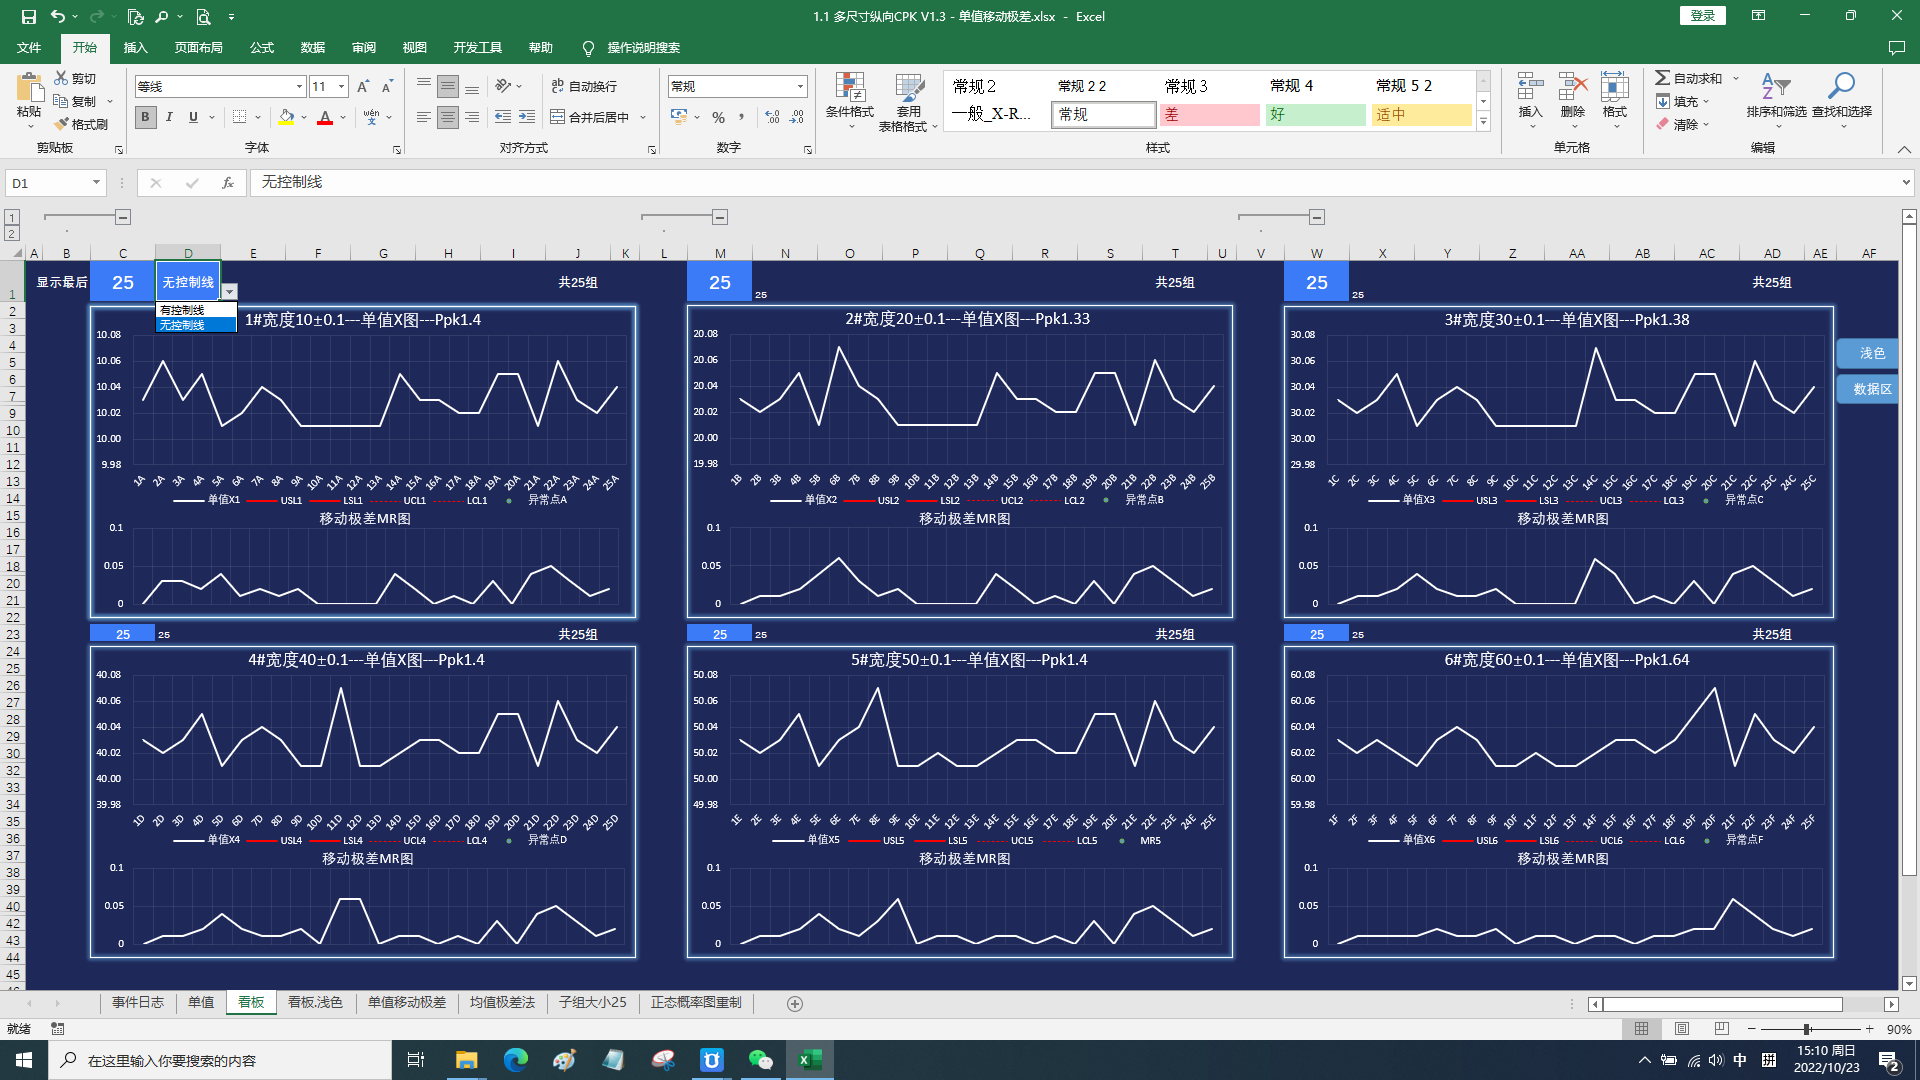Toggle Underline formatting
Screen dimensions: 1920x1080
[x=193, y=117]
